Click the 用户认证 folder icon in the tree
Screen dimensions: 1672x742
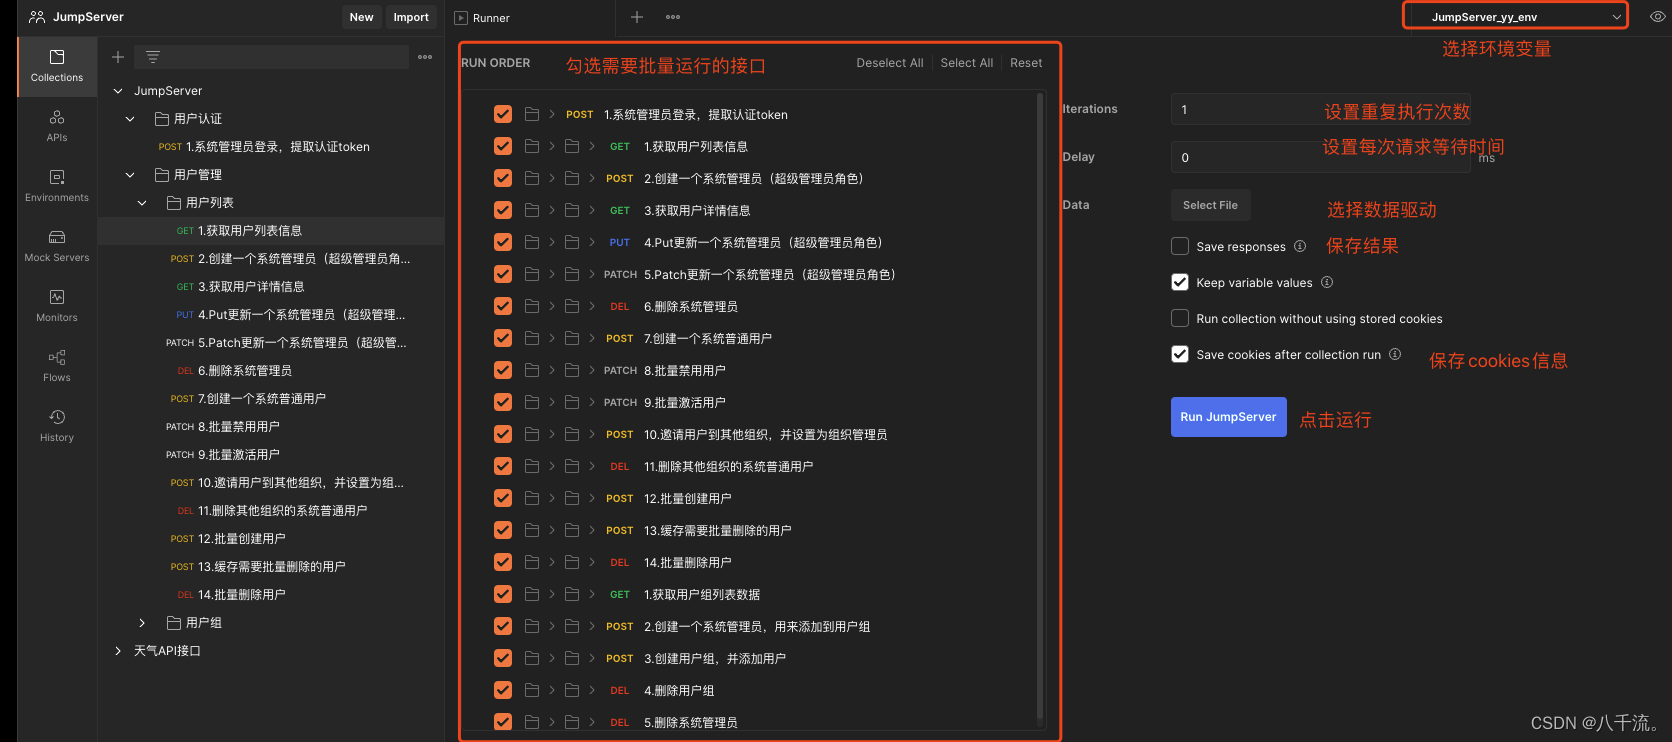click(162, 118)
